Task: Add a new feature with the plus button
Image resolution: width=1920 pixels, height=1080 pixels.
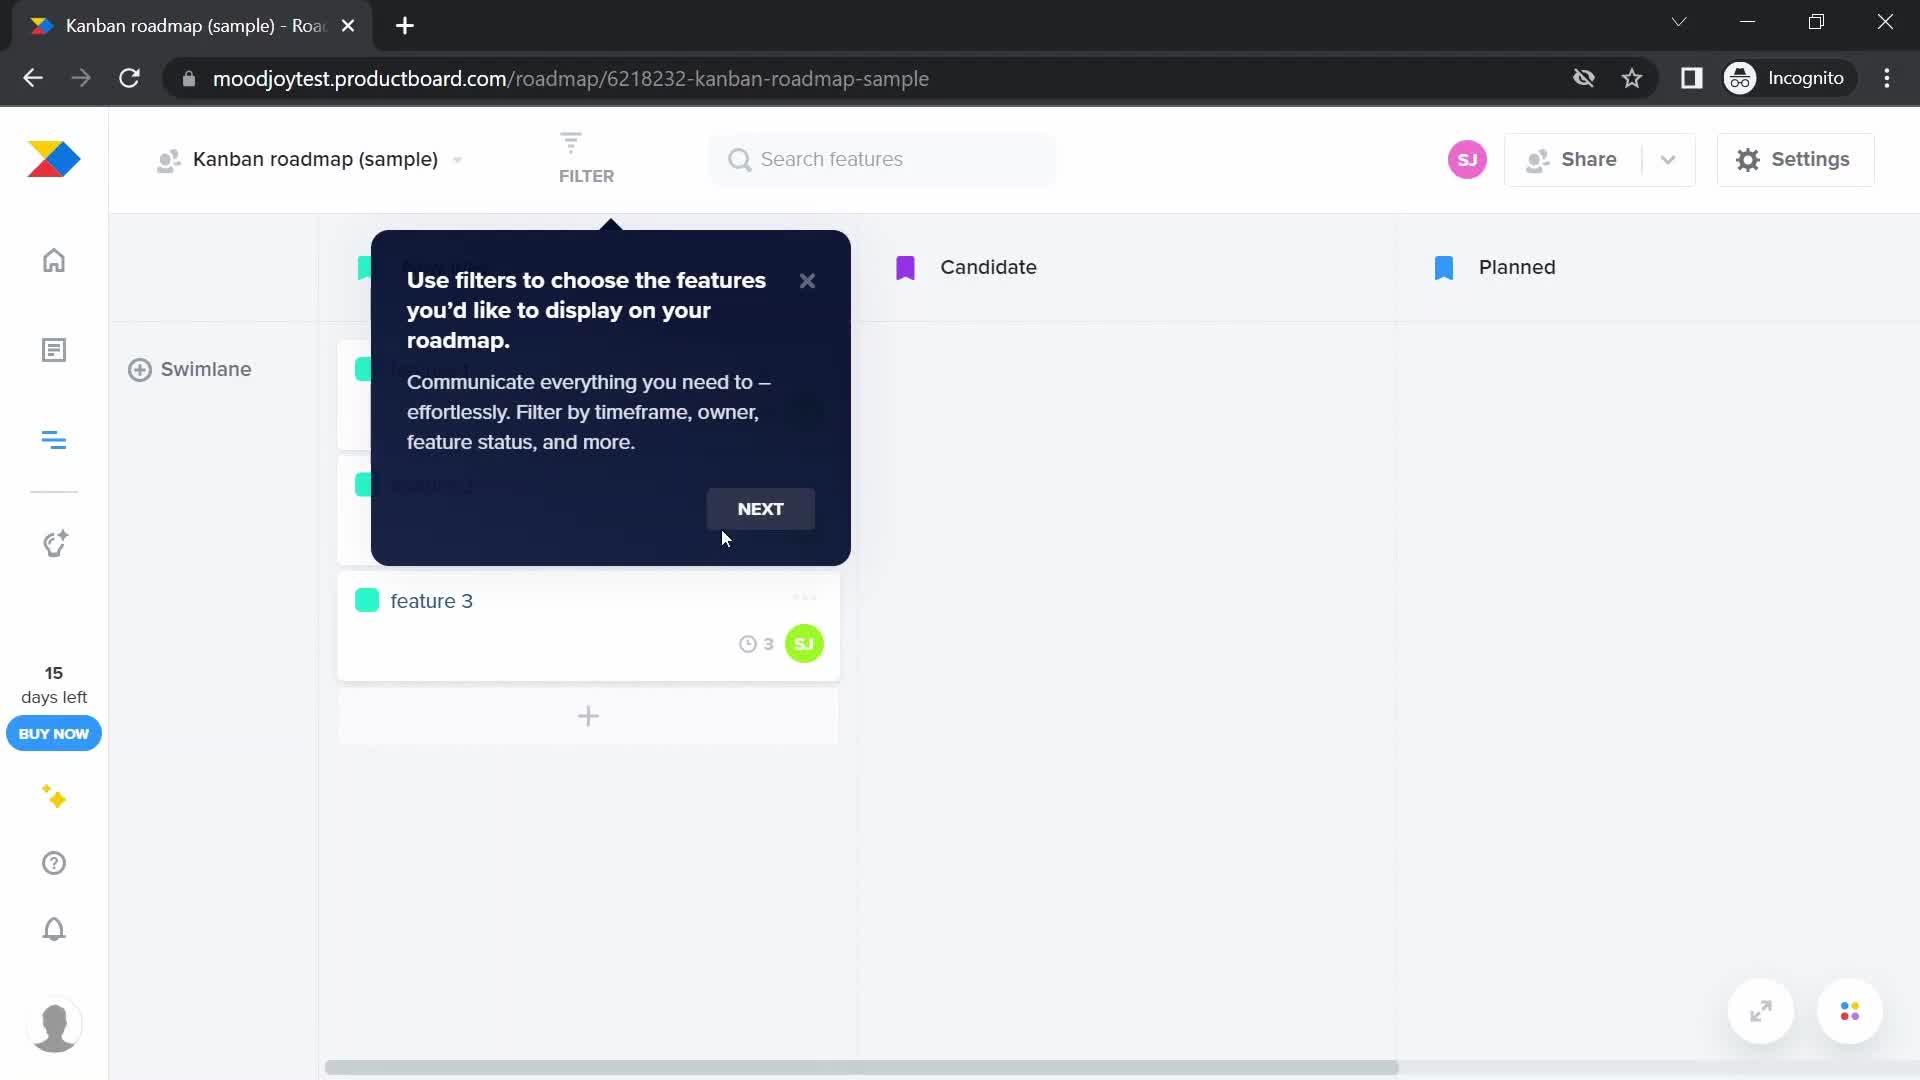Action: (588, 716)
